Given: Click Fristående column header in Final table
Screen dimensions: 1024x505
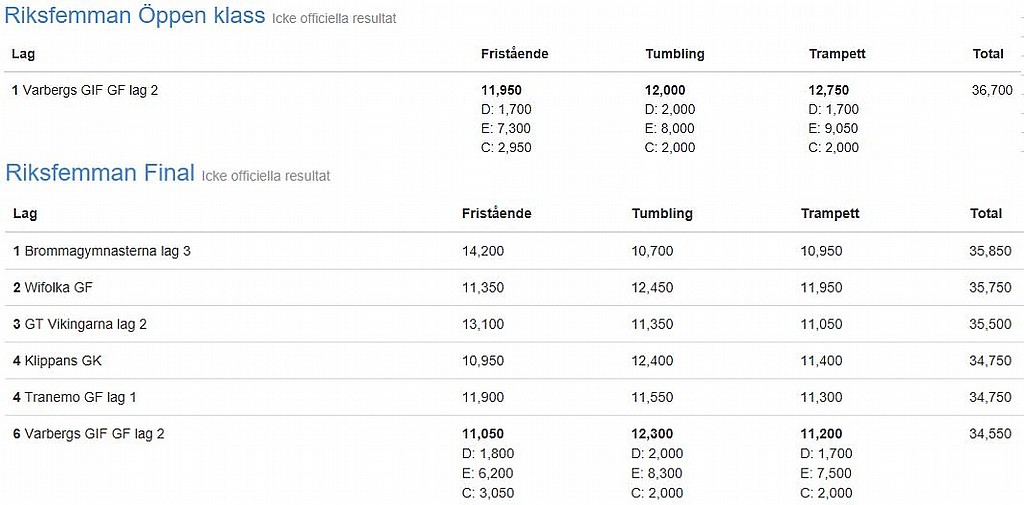Looking at the screenshot, I should (x=496, y=214).
